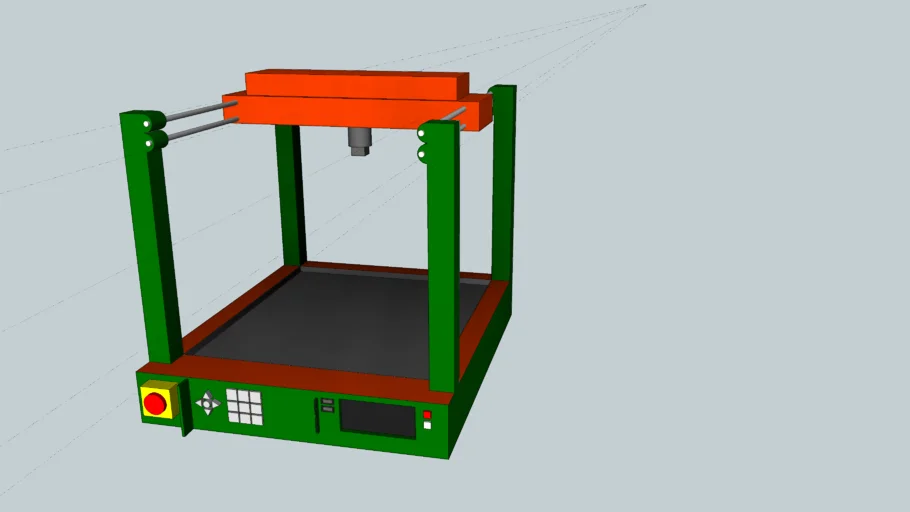
Task: Select the tall vertical slot left of the display
Action: pyautogui.click(x=317, y=416)
